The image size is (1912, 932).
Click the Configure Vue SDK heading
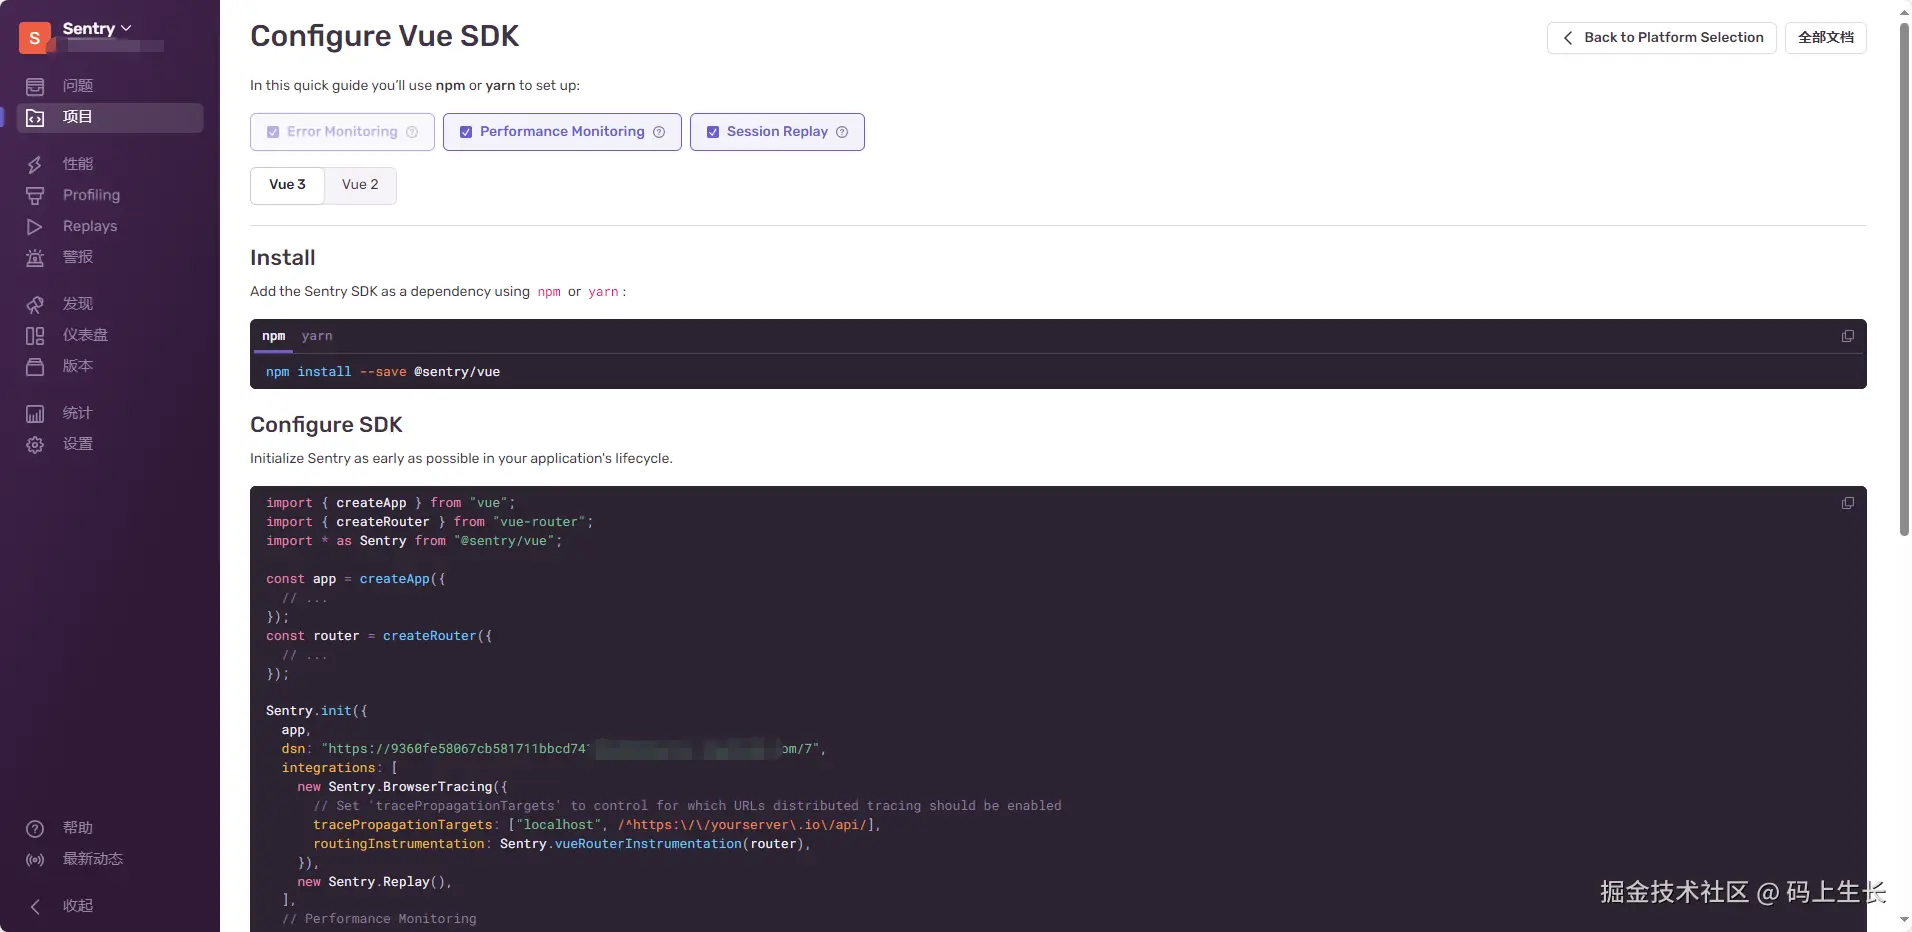(385, 36)
